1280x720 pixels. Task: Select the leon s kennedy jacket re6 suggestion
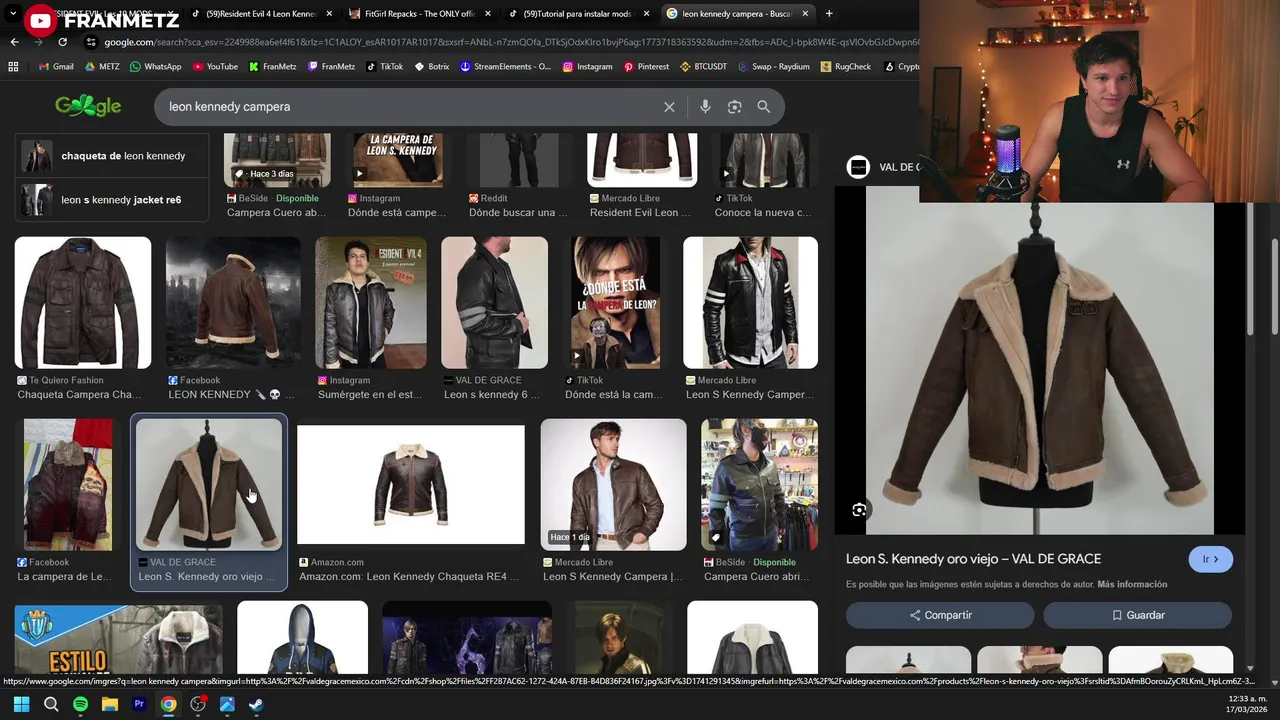pyautogui.click(x=111, y=200)
